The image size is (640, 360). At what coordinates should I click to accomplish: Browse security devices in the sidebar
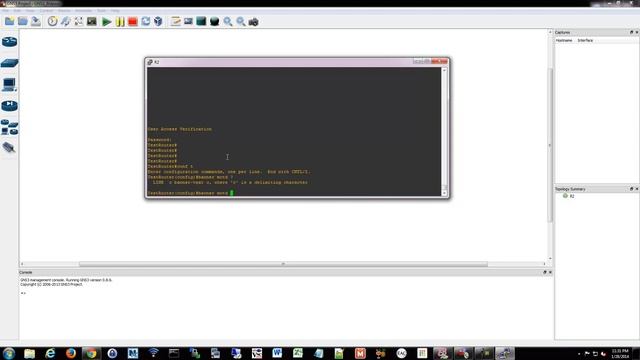pyautogui.click(x=9, y=106)
